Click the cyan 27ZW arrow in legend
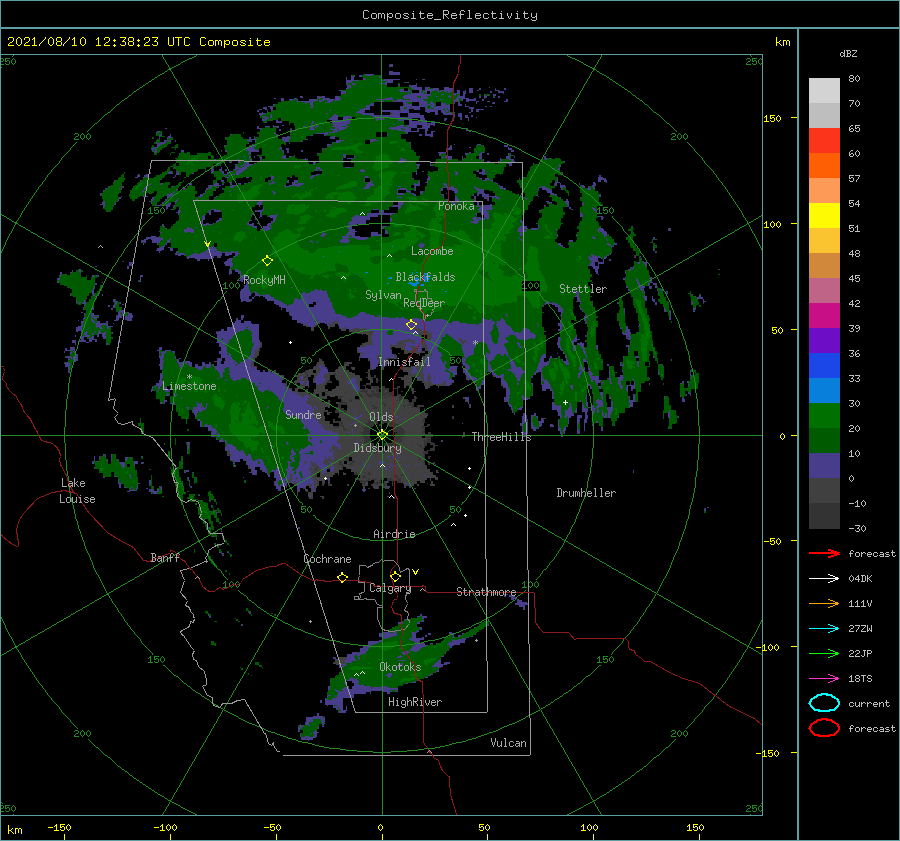This screenshot has width=900, height=841. (x=824, y=629)
